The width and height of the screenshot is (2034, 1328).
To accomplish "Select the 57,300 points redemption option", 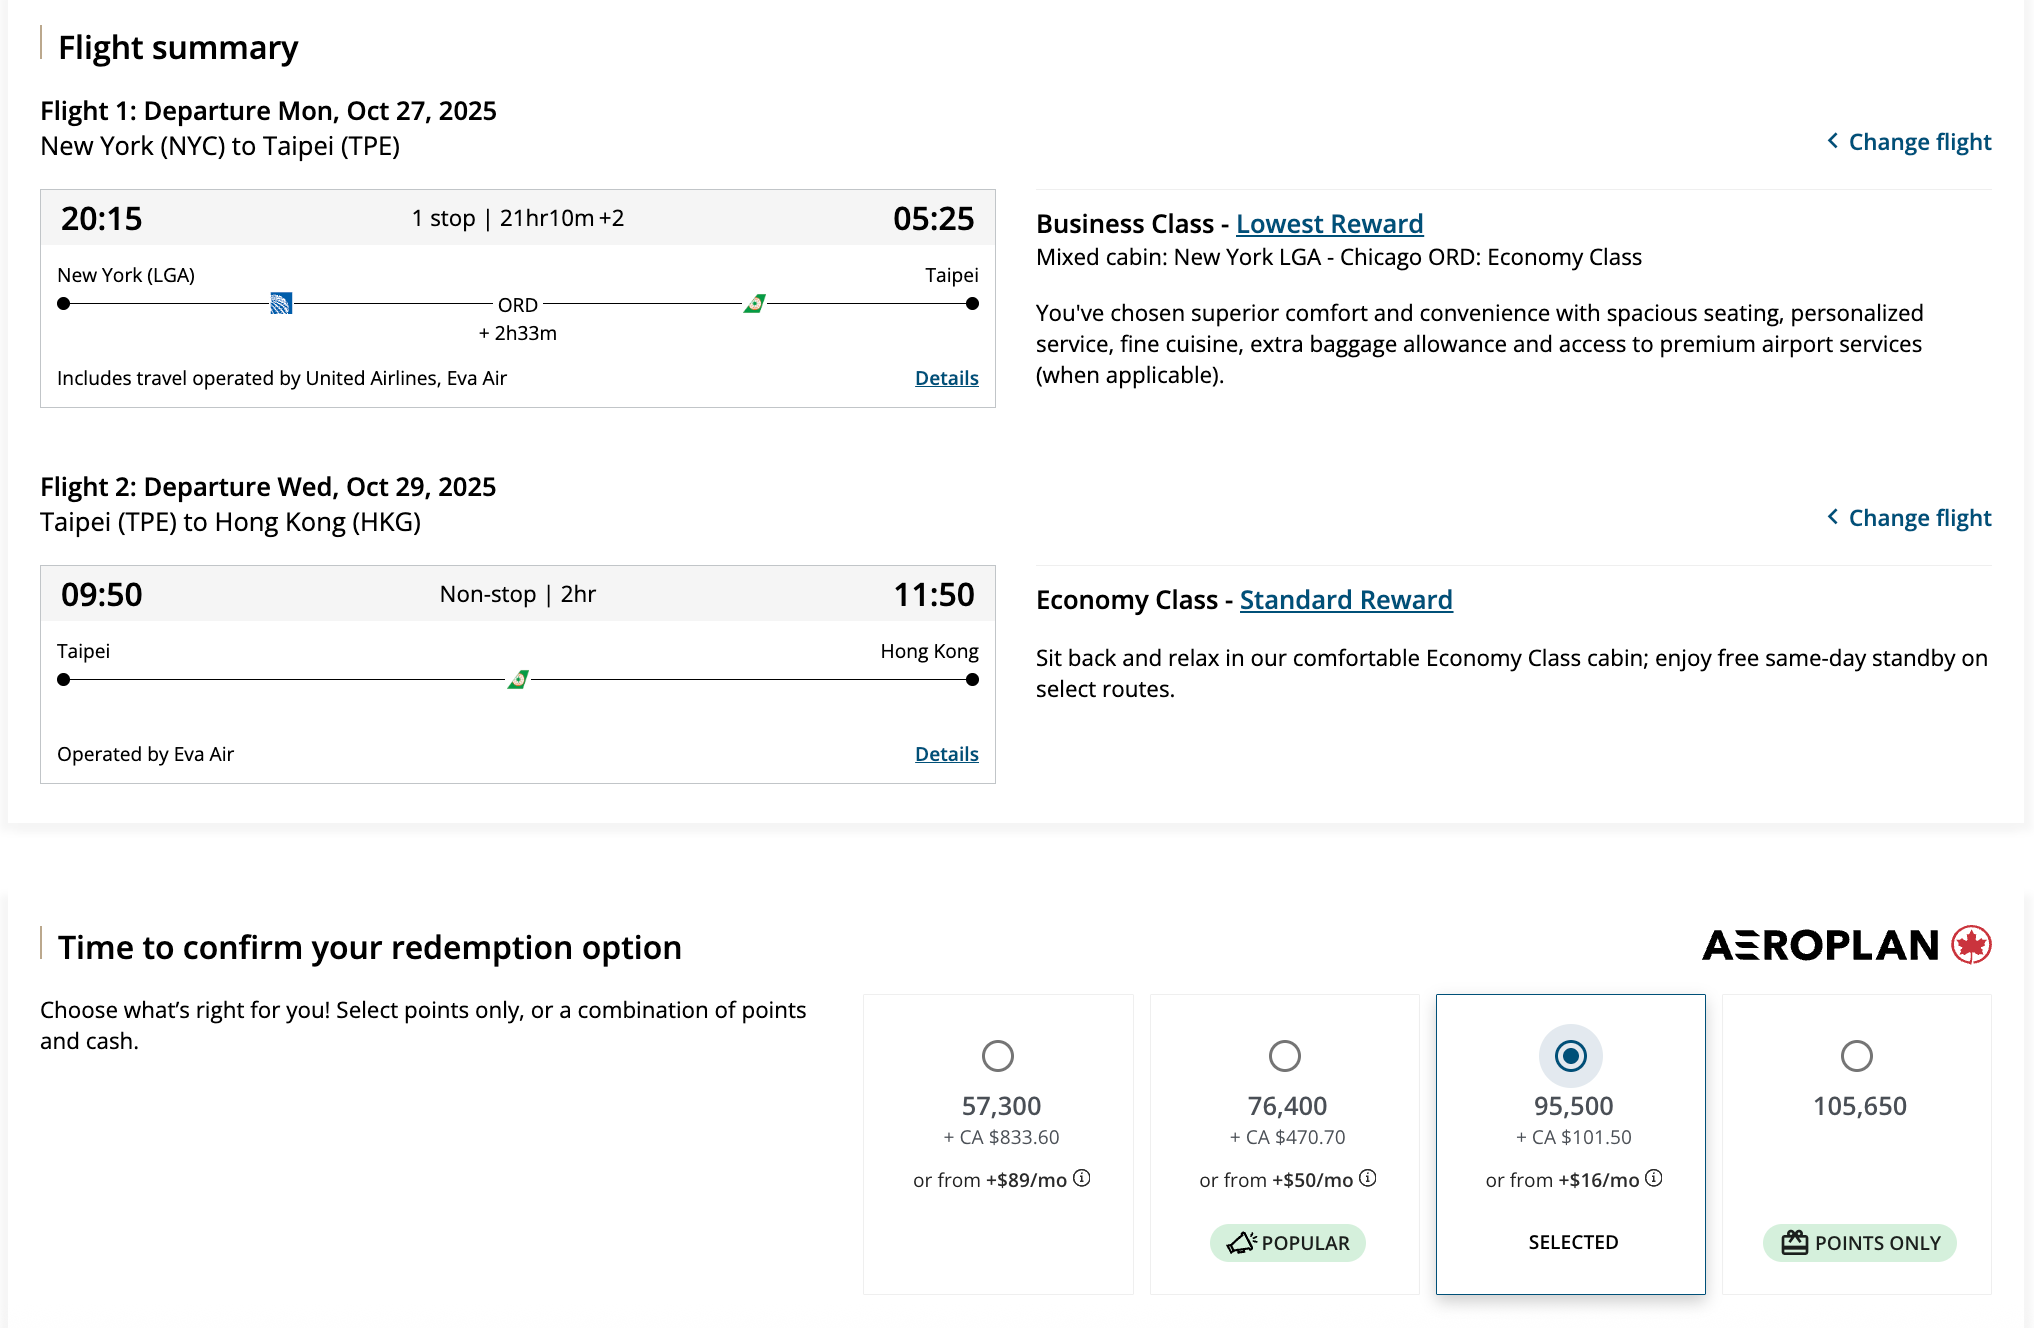I will [997, 1056].
